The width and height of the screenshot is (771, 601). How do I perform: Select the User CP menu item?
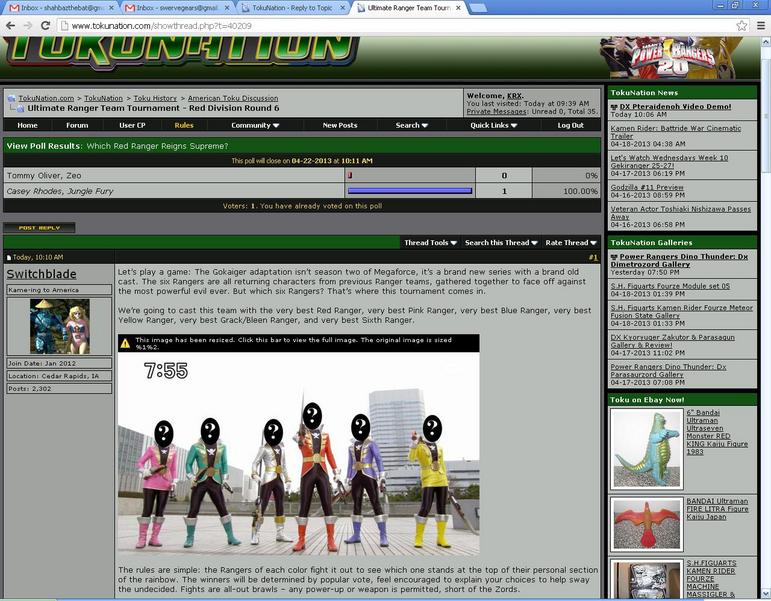click(x=133, y=125)
